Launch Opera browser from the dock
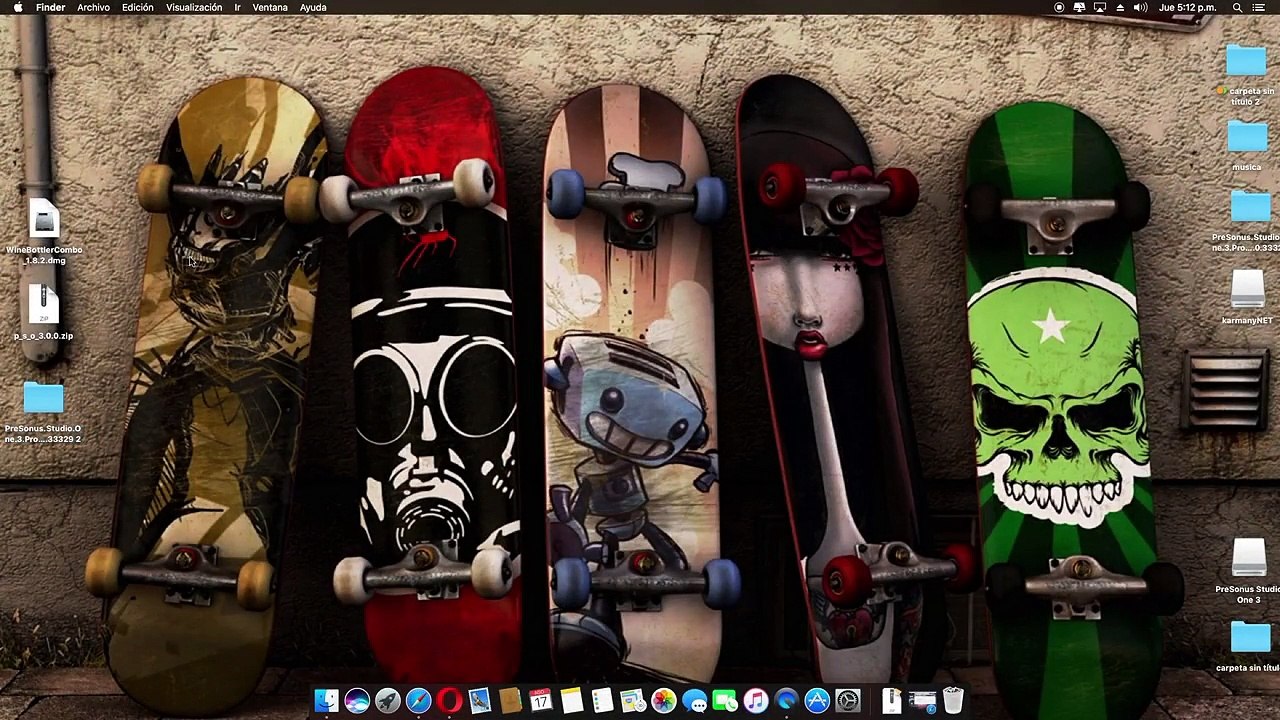The image size is (1280, 720). coord(449,701)
